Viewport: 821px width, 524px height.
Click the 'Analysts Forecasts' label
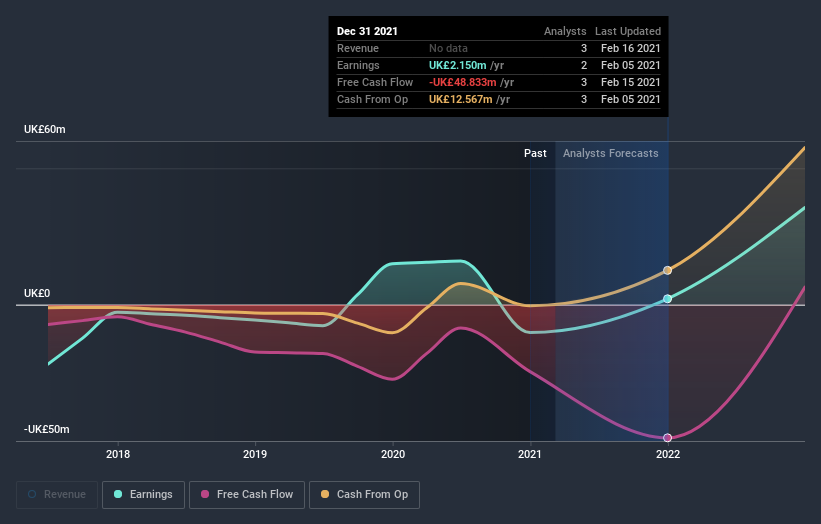[x=611, y=153]
